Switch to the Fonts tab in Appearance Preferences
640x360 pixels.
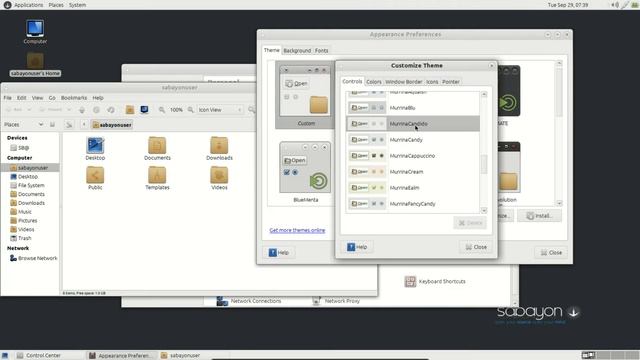pos(322,51)
